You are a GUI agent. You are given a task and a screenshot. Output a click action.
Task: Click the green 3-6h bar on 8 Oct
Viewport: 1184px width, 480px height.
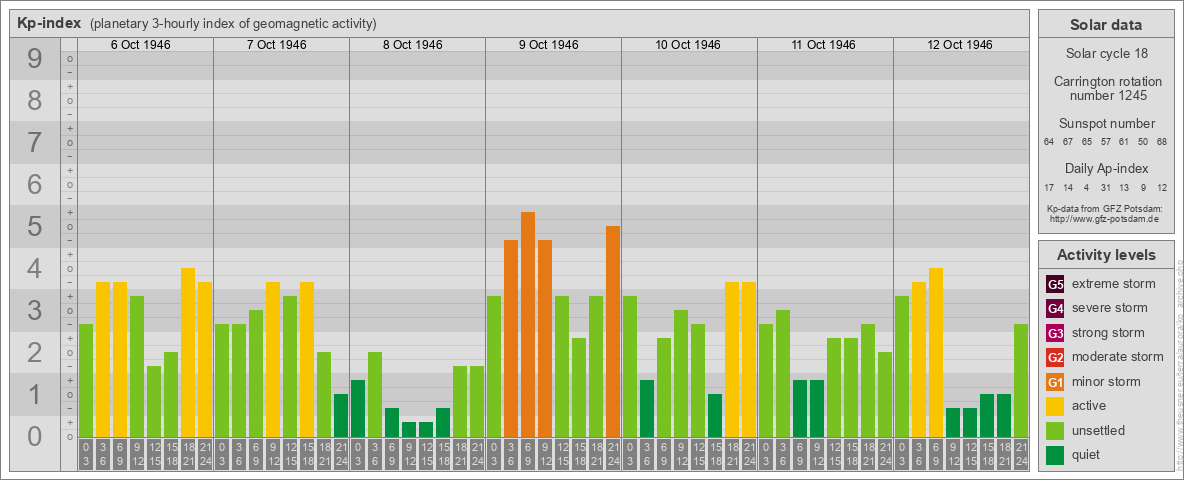pos(375,395)
